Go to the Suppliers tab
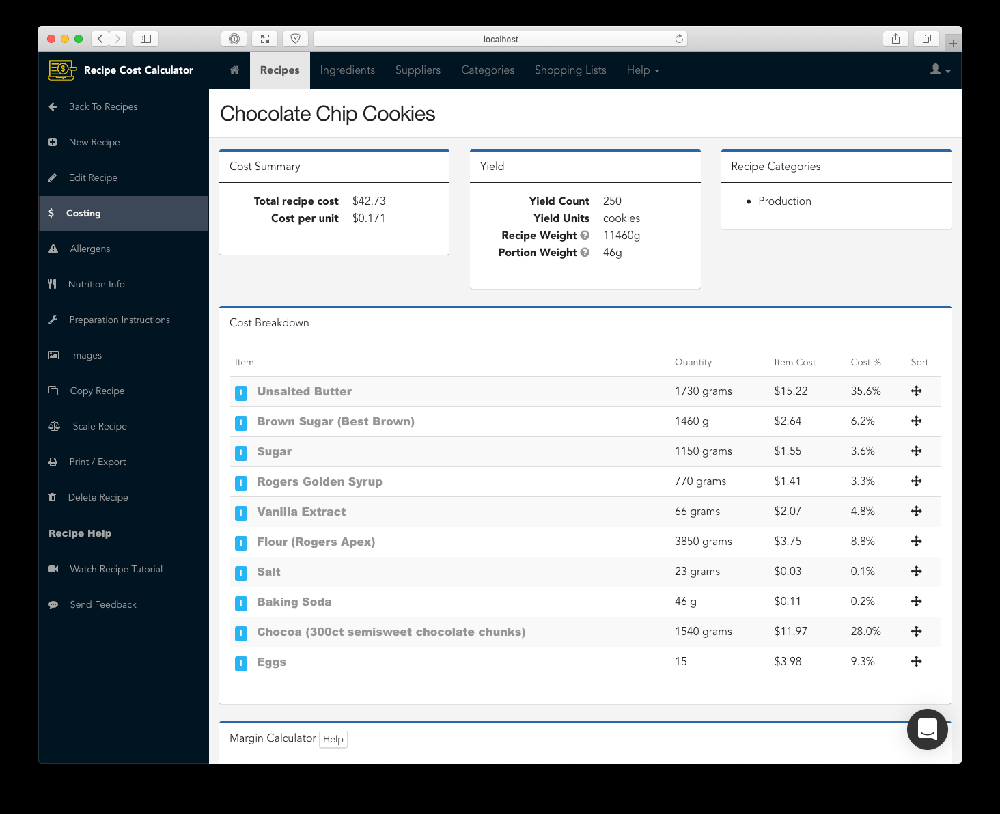This screenshot has height=814, width=1000. pyautogui.click(x=418, y=70)
